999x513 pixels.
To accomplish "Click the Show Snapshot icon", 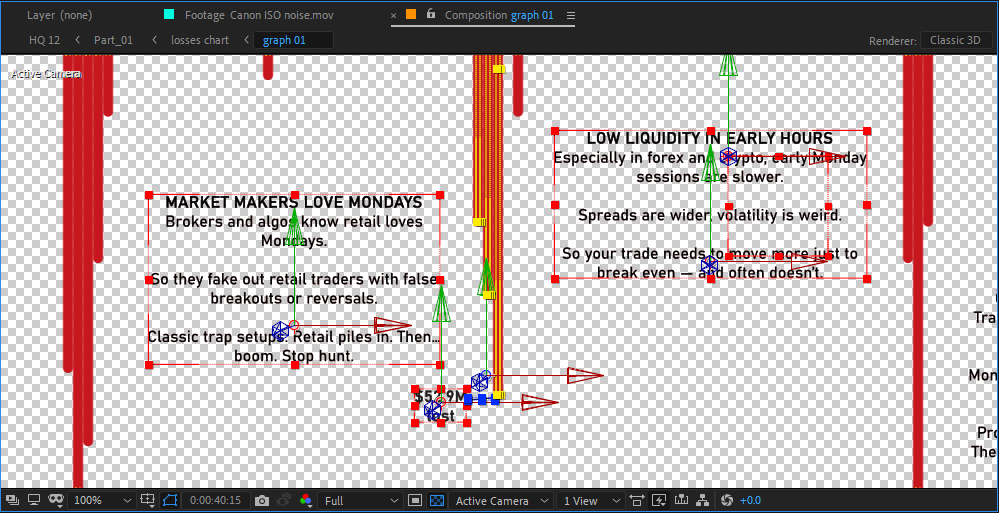I will click(284, 501).
